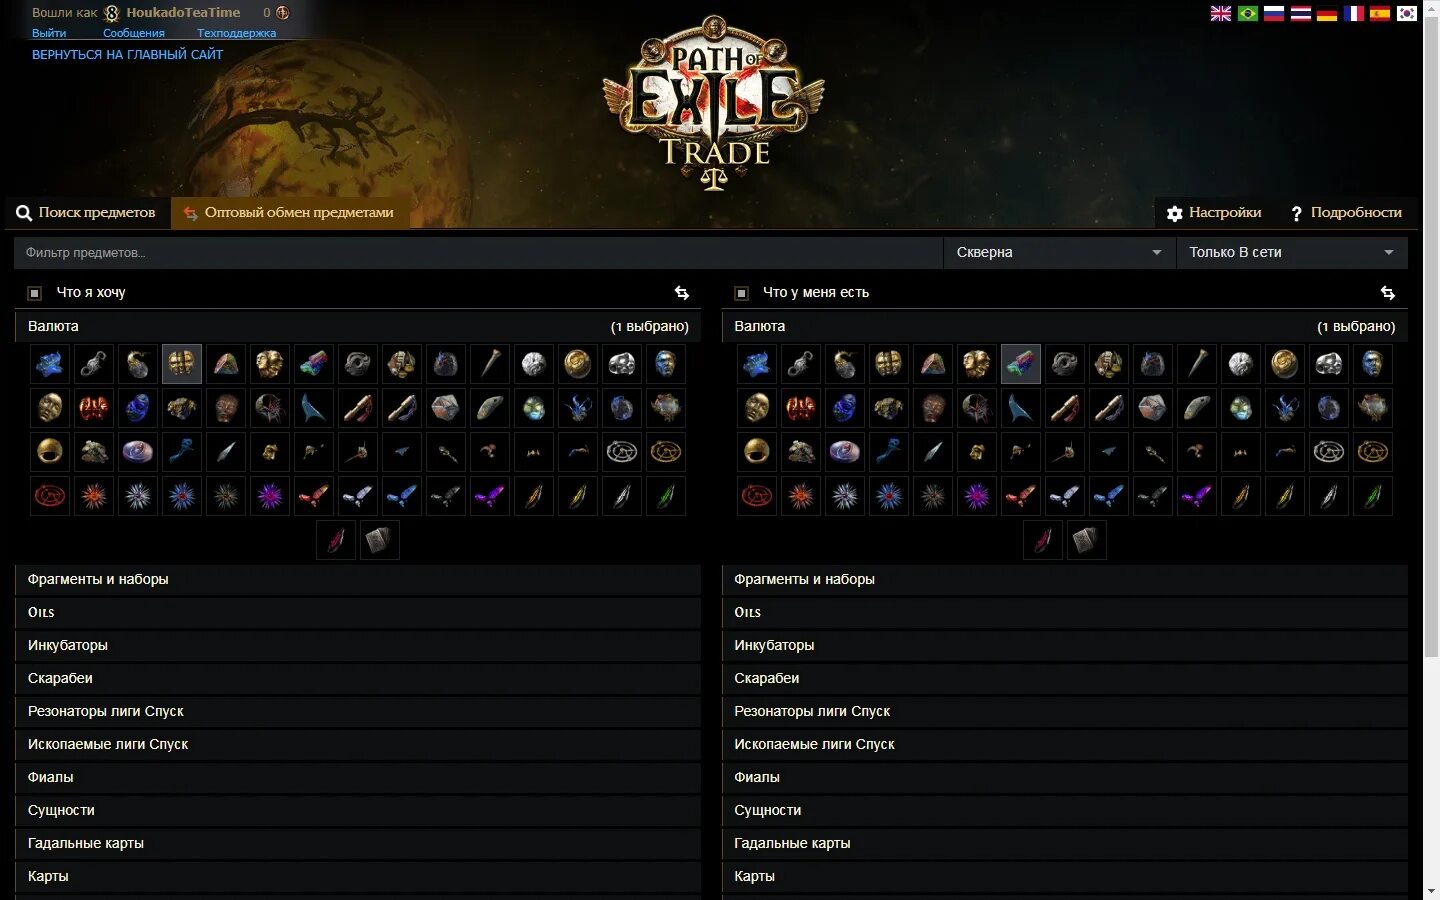Select Exalted Orb in the have panel

click(977, 364)
